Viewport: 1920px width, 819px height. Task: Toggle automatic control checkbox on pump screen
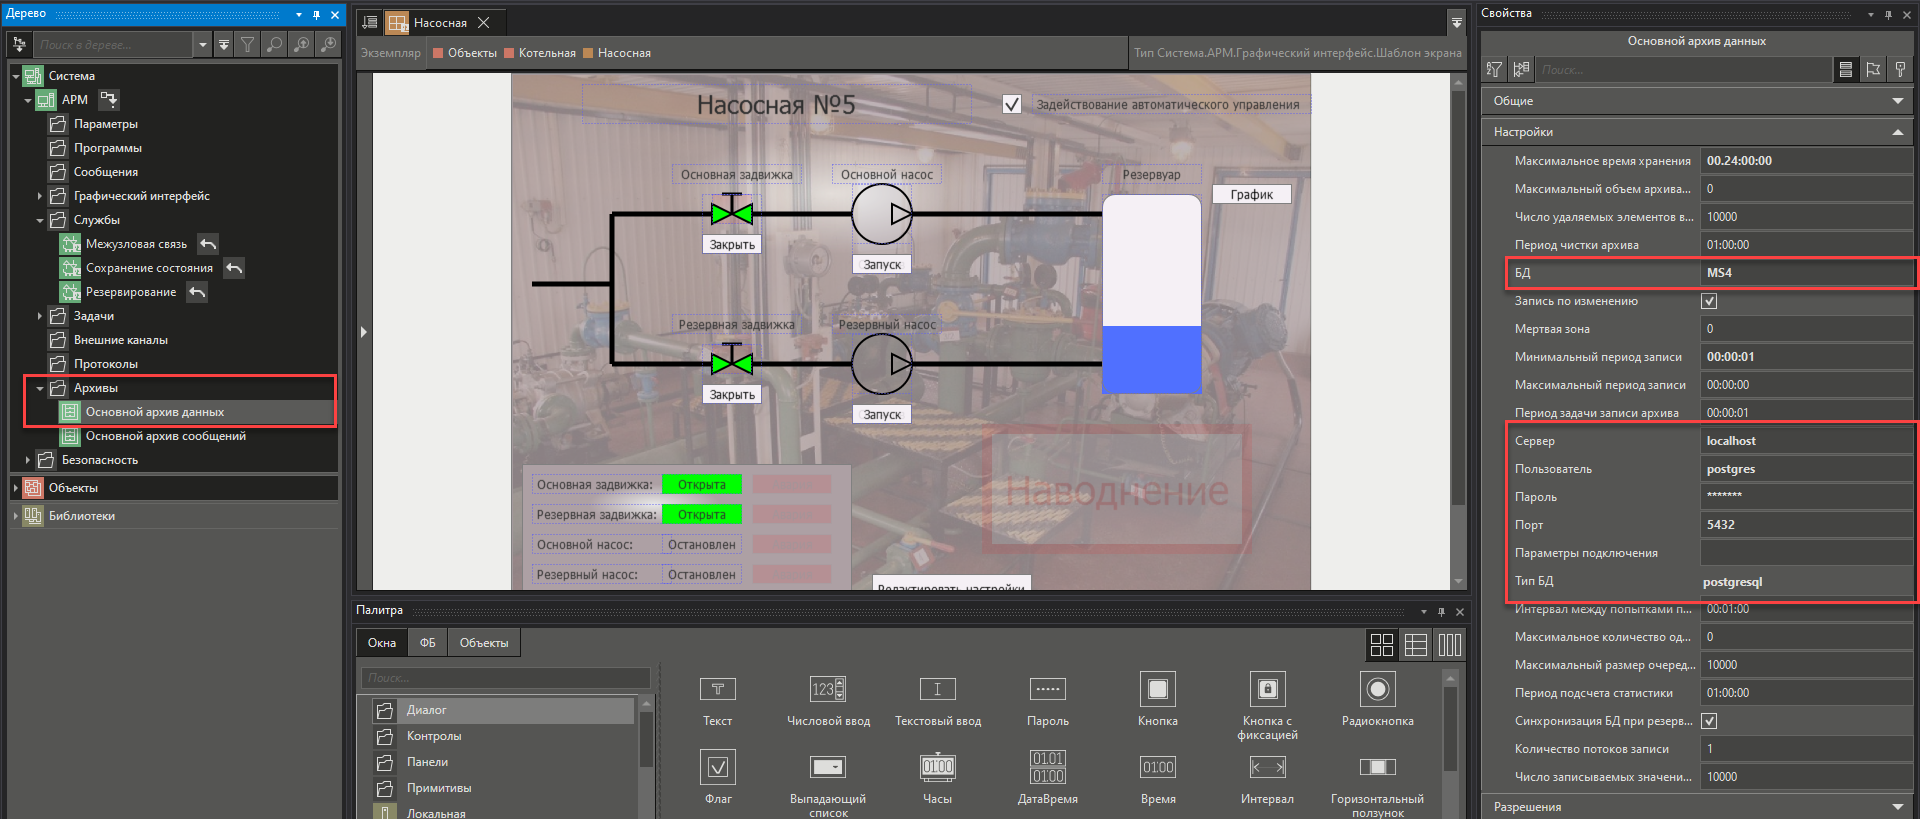(1012, 105)
